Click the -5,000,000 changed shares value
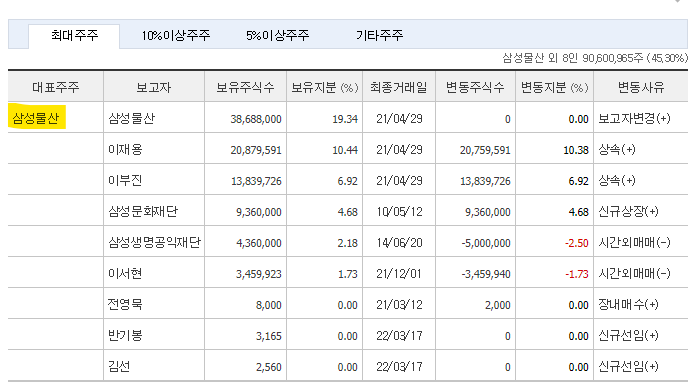 coord(486,243)
